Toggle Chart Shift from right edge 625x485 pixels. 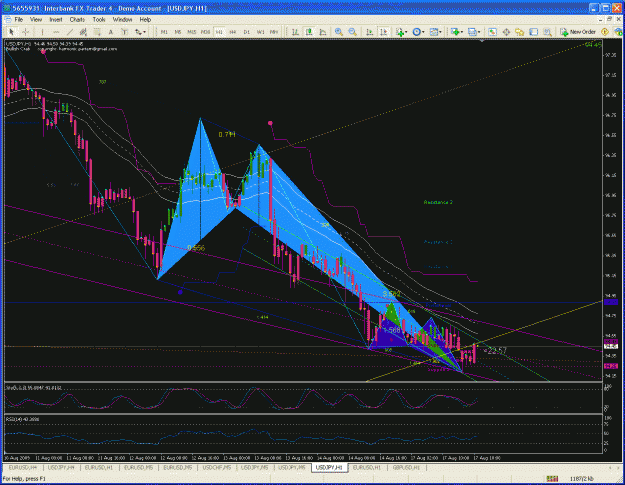coord(383,32)
